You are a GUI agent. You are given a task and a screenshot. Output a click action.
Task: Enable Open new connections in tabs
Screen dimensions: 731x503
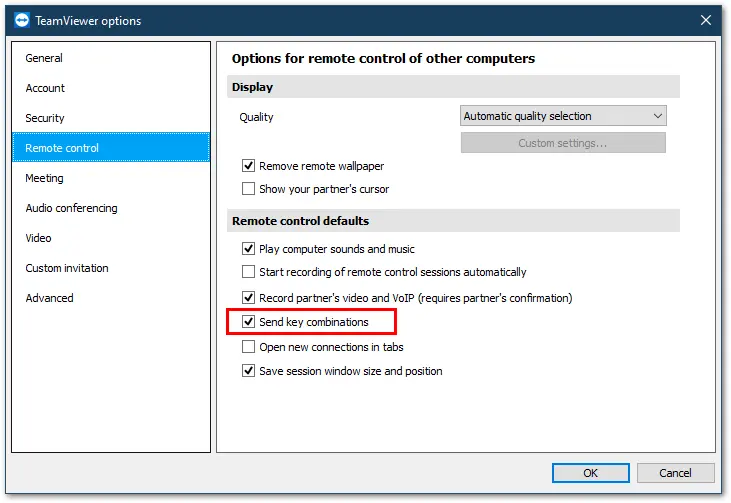tap(248, 346)
